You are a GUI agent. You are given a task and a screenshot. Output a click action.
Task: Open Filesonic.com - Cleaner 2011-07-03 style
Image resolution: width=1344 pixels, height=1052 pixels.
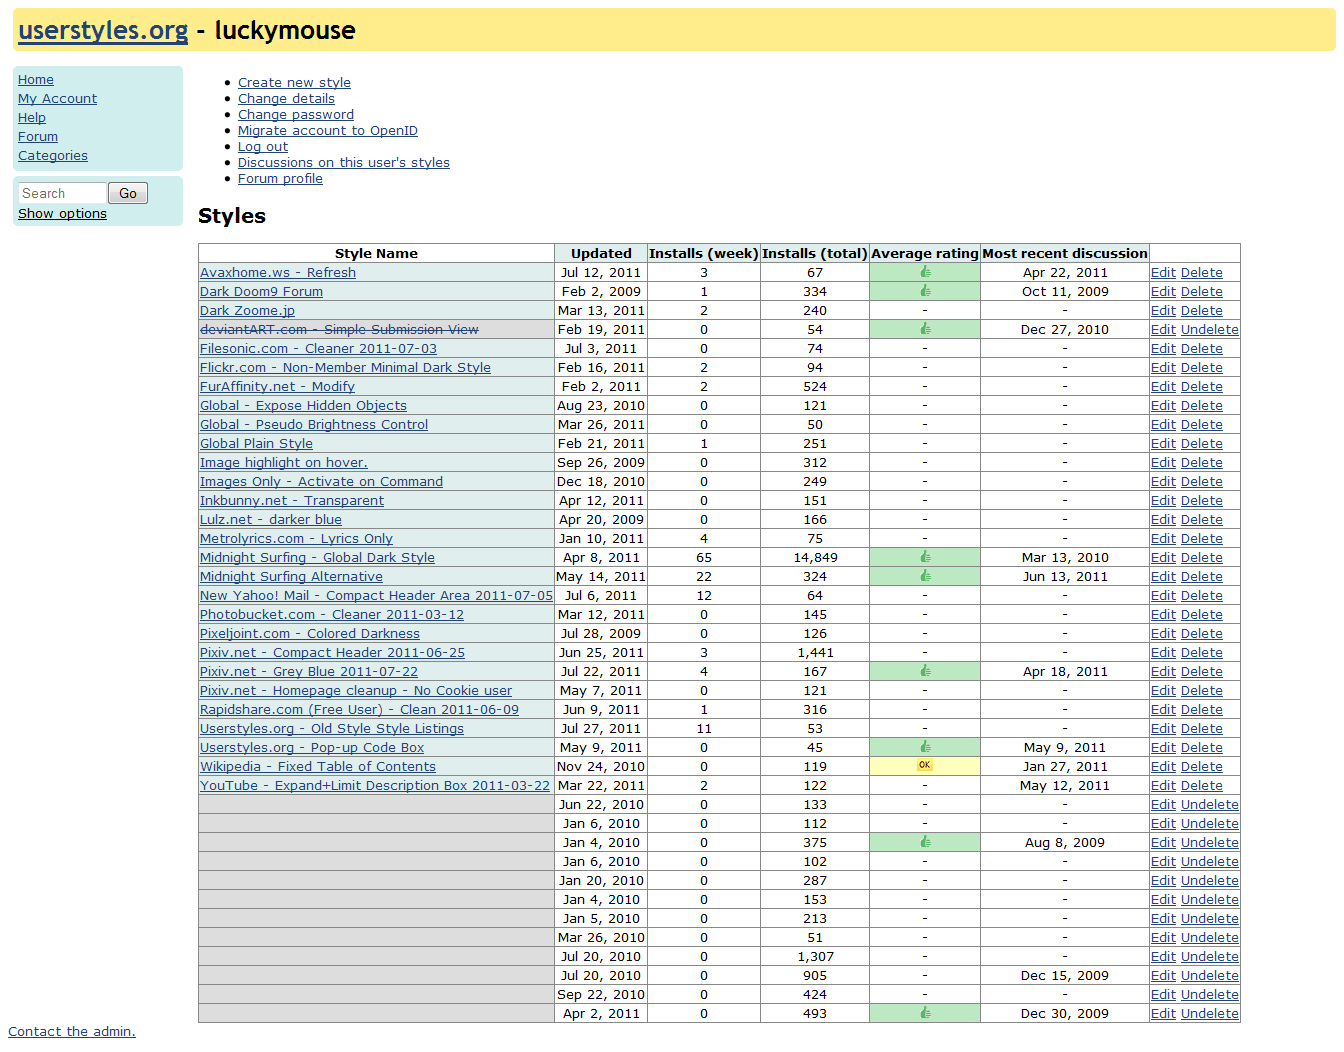point(318,348)
